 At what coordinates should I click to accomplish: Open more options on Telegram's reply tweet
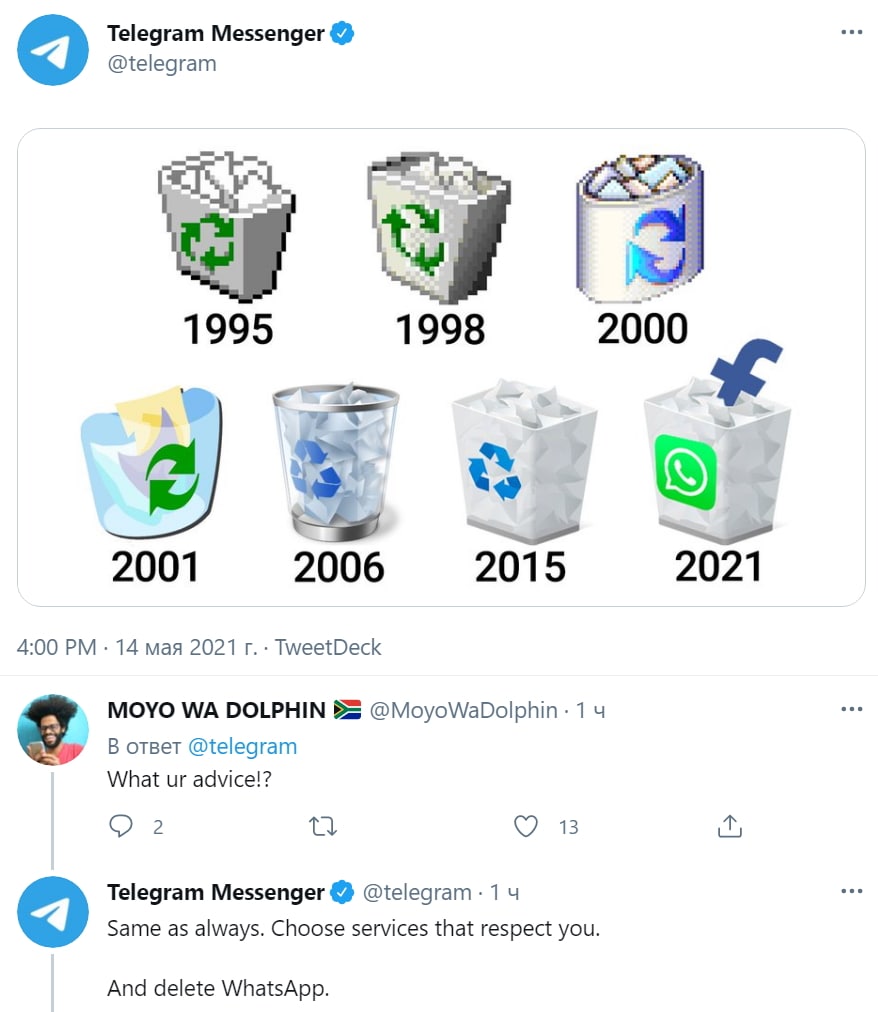(x=851, y=891)
